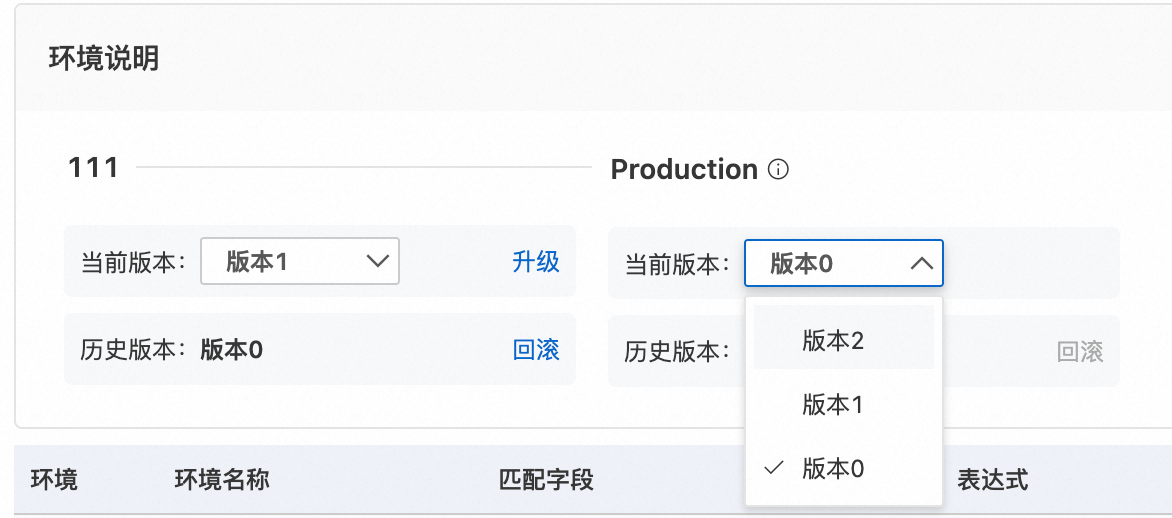
Task: Click the Production environment heading
Action: point(684,170)
